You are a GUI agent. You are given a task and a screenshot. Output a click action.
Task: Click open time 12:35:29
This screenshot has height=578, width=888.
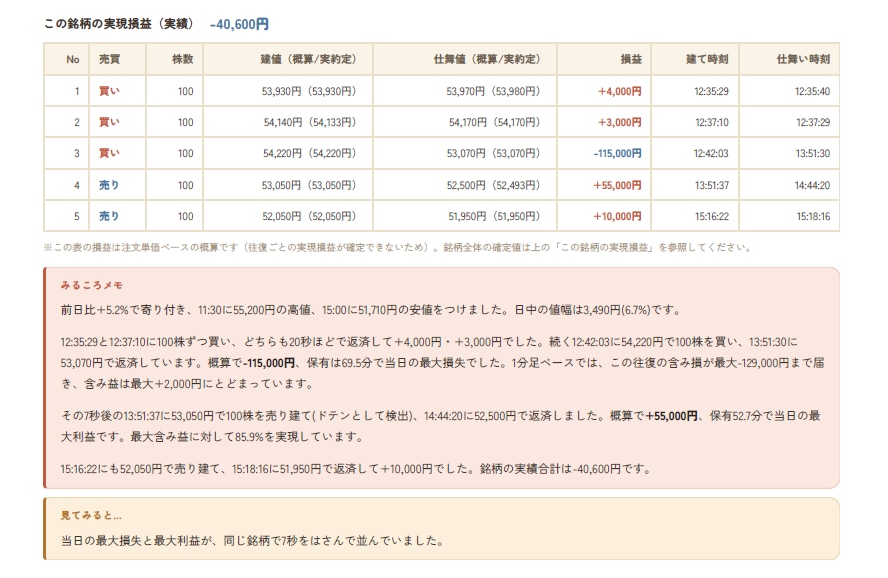click(711, 91)
